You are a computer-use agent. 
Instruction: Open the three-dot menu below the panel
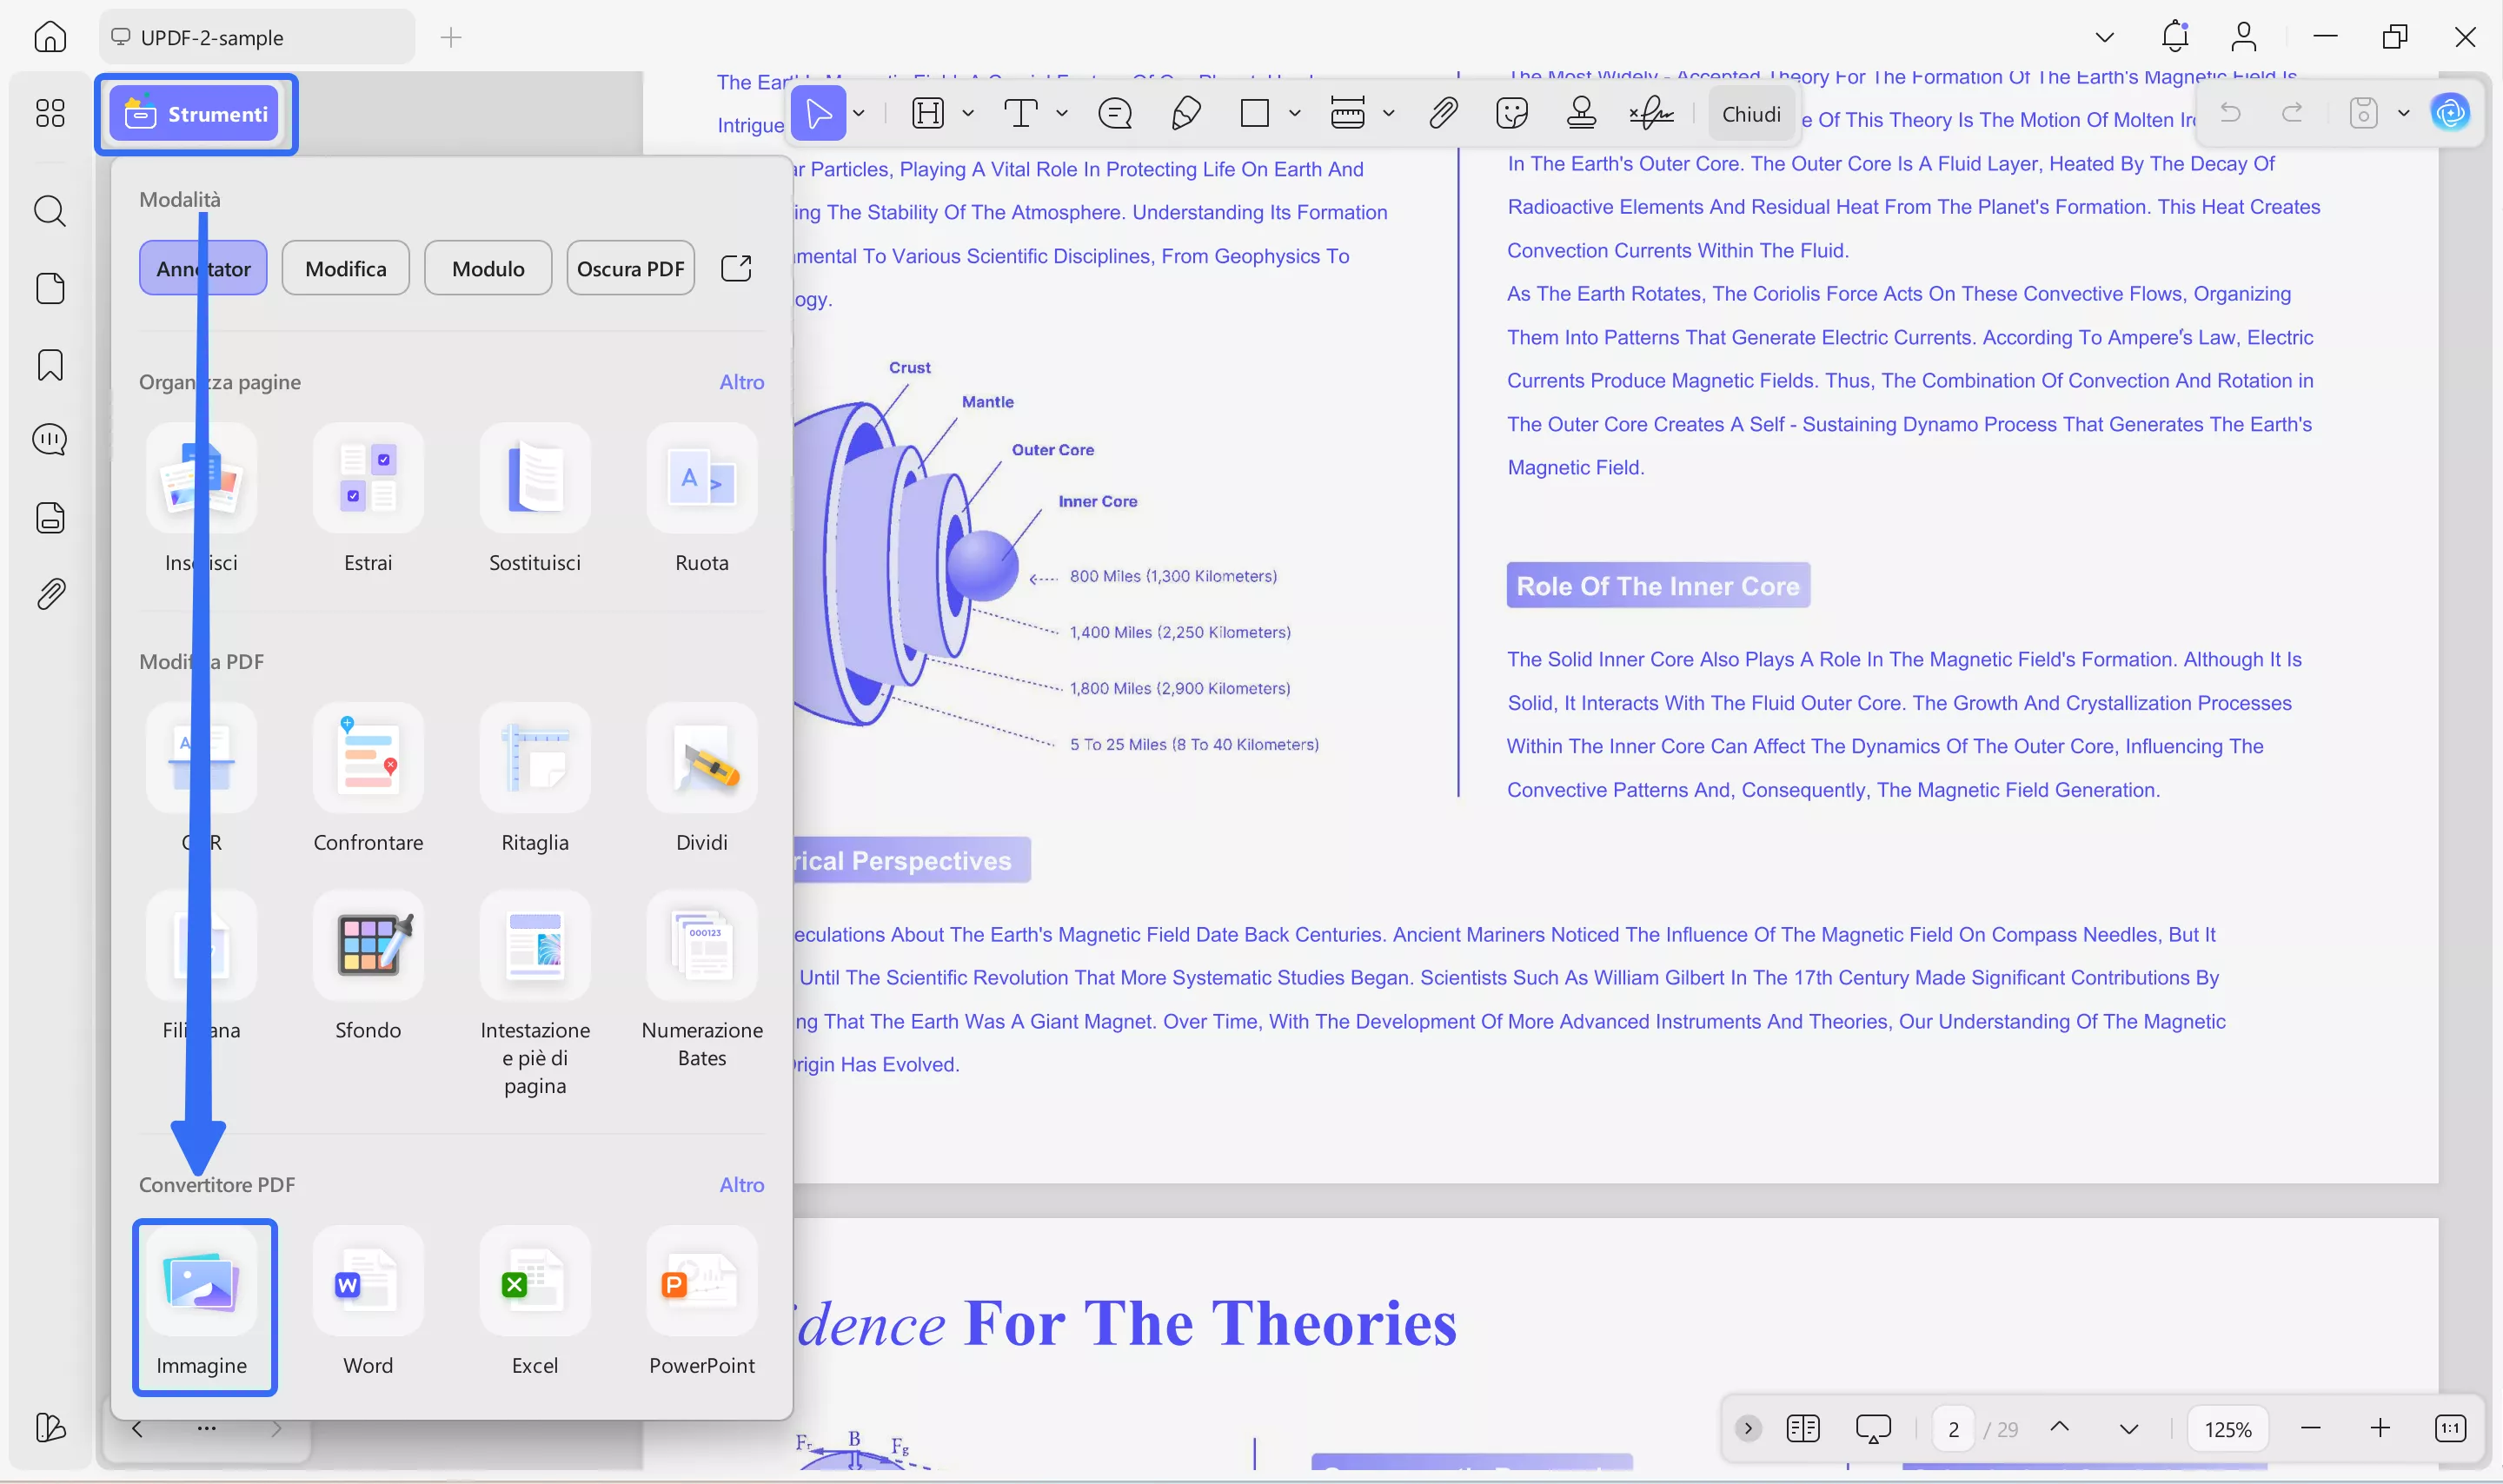206,1428
